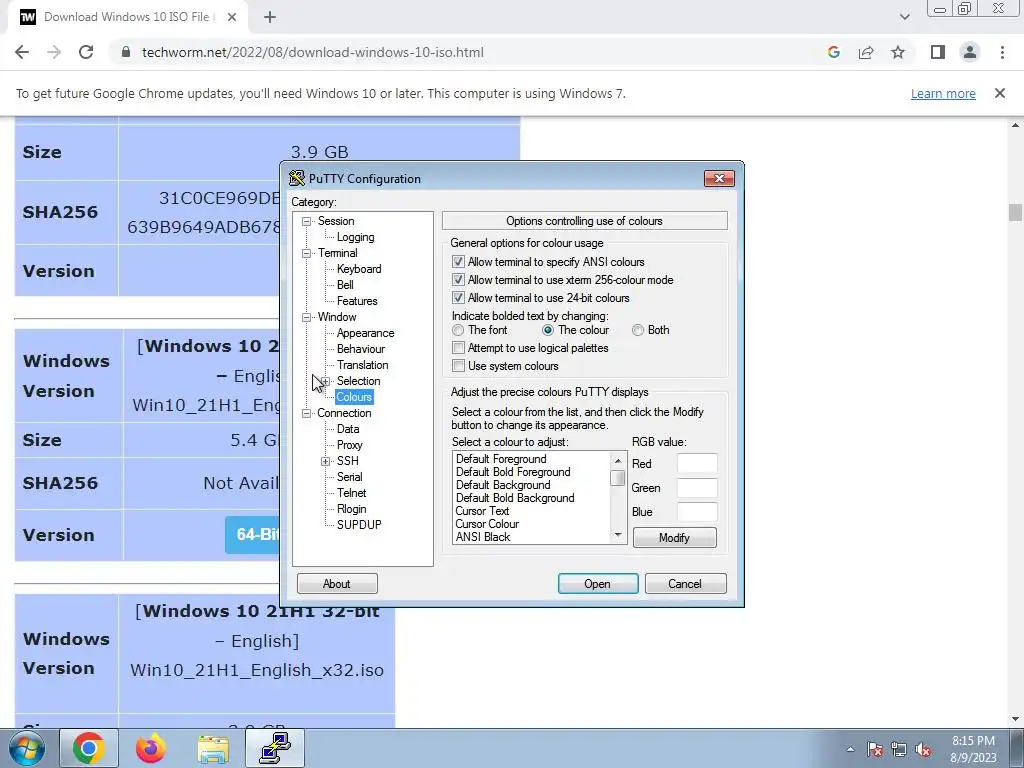1024x768 pixels.
Task: Open Chrome profile avatar
Action: (970, 52)
